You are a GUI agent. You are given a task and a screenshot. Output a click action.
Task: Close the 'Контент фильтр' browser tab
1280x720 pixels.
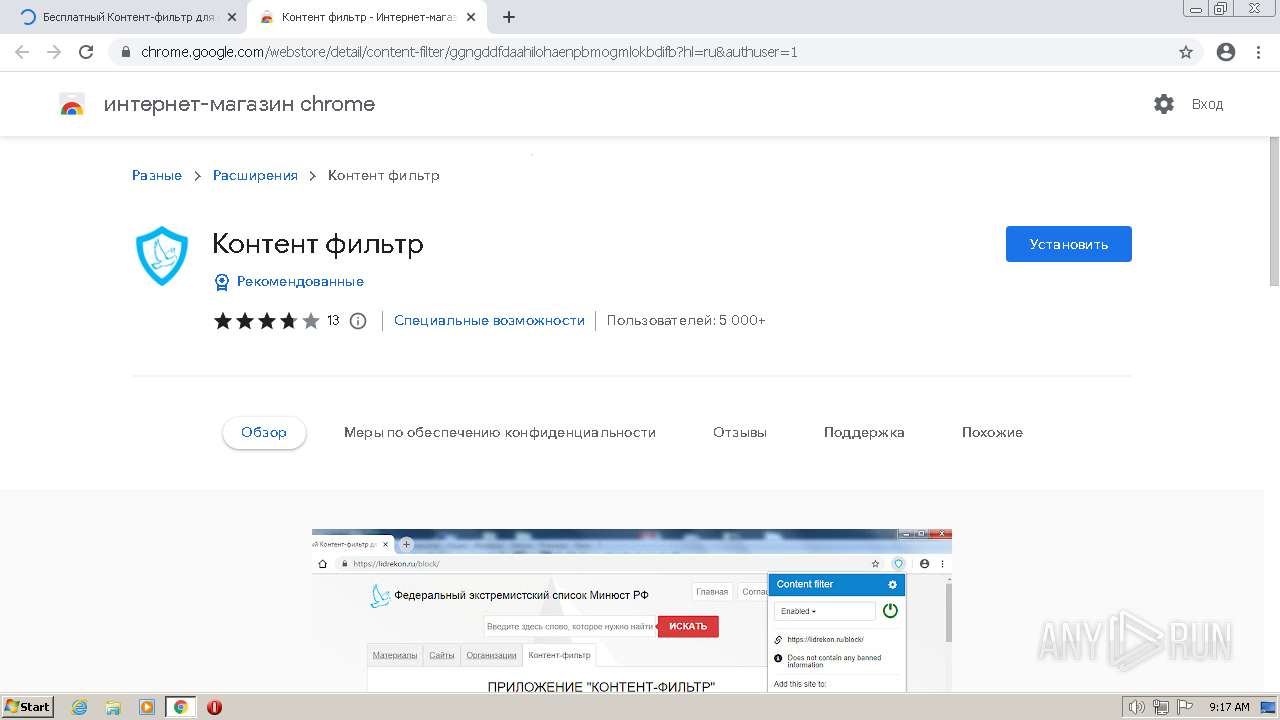click(x=471, y=17)
